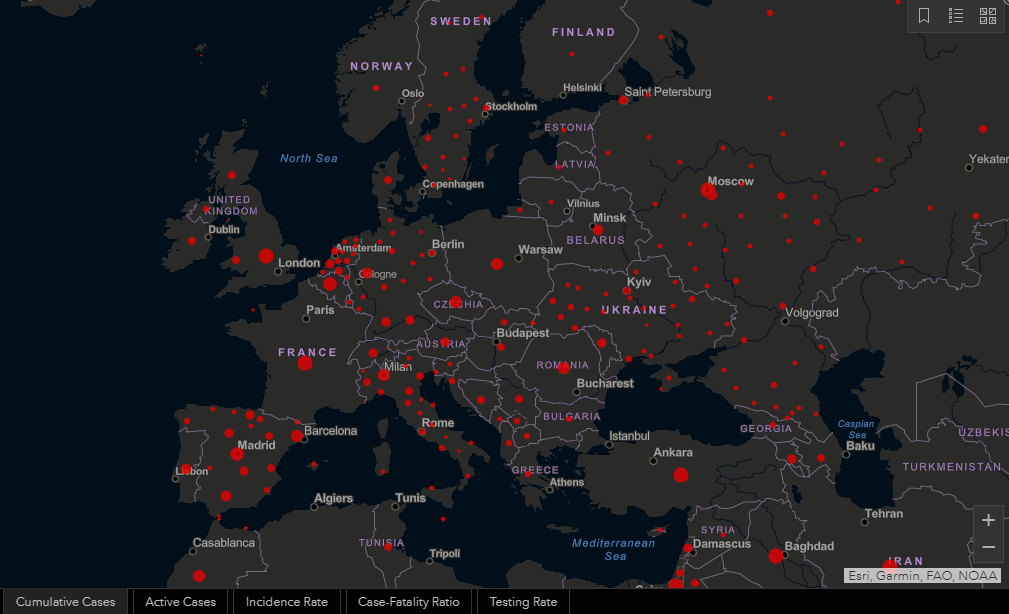Click the Tripoli city label
The image size is (1009, 614).
(x=445, y=554)
